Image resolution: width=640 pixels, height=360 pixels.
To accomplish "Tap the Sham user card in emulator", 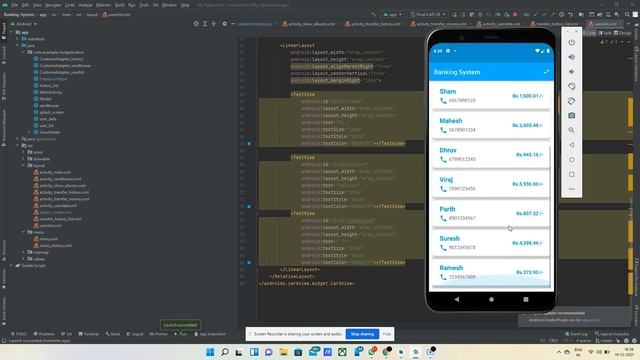I will (x=491, y=96).
